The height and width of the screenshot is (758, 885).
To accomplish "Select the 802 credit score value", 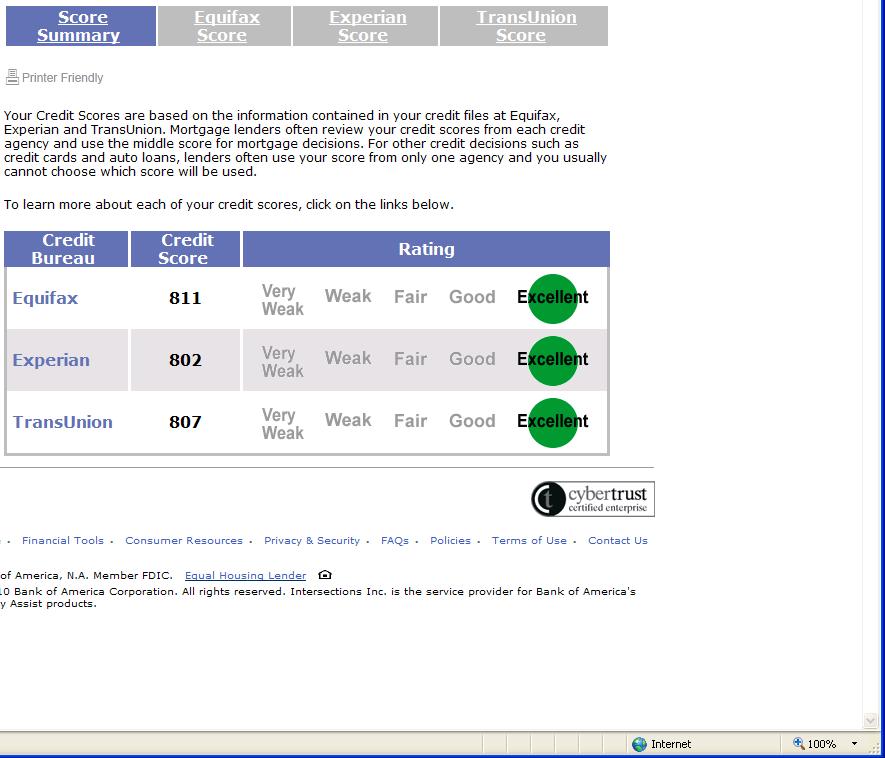I will [x=185, y=360].
